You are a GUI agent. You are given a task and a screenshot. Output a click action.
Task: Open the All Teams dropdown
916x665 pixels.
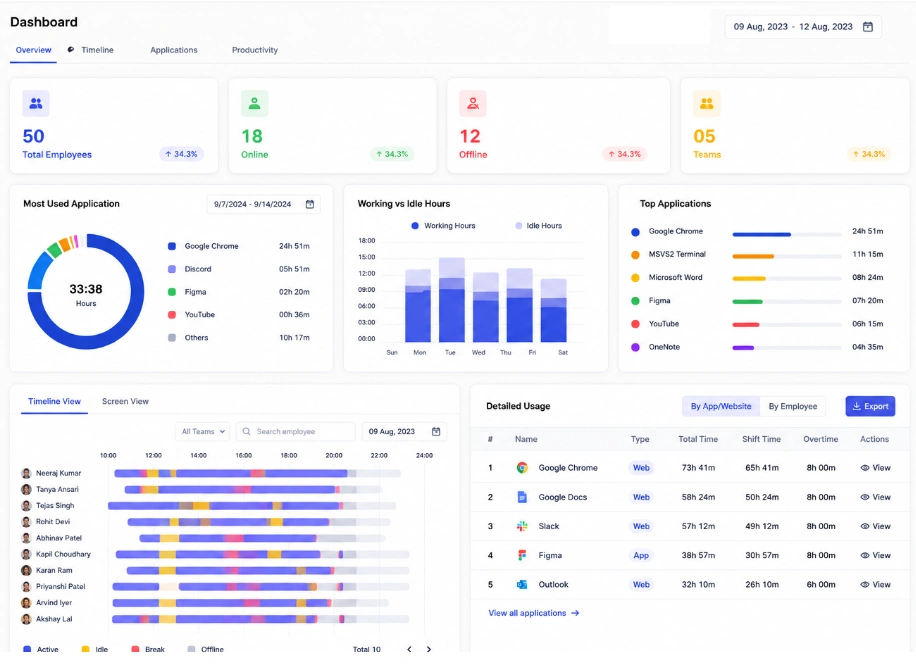click(x=203, y=431)
